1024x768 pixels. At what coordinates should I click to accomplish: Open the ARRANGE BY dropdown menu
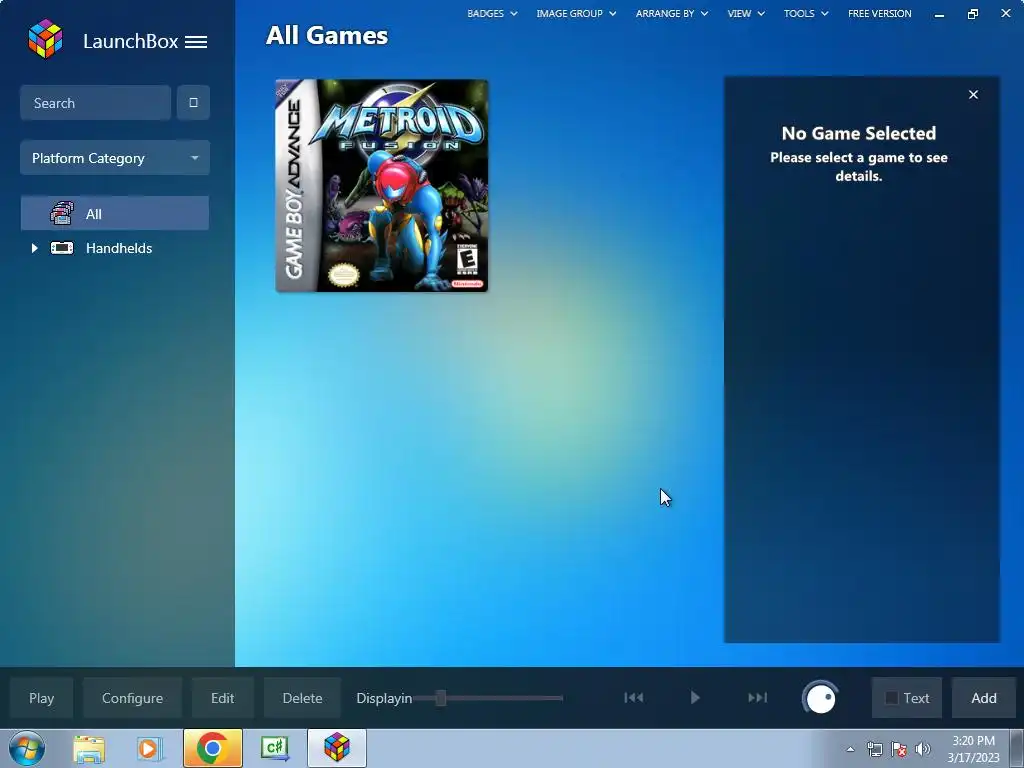coord(671,13)
